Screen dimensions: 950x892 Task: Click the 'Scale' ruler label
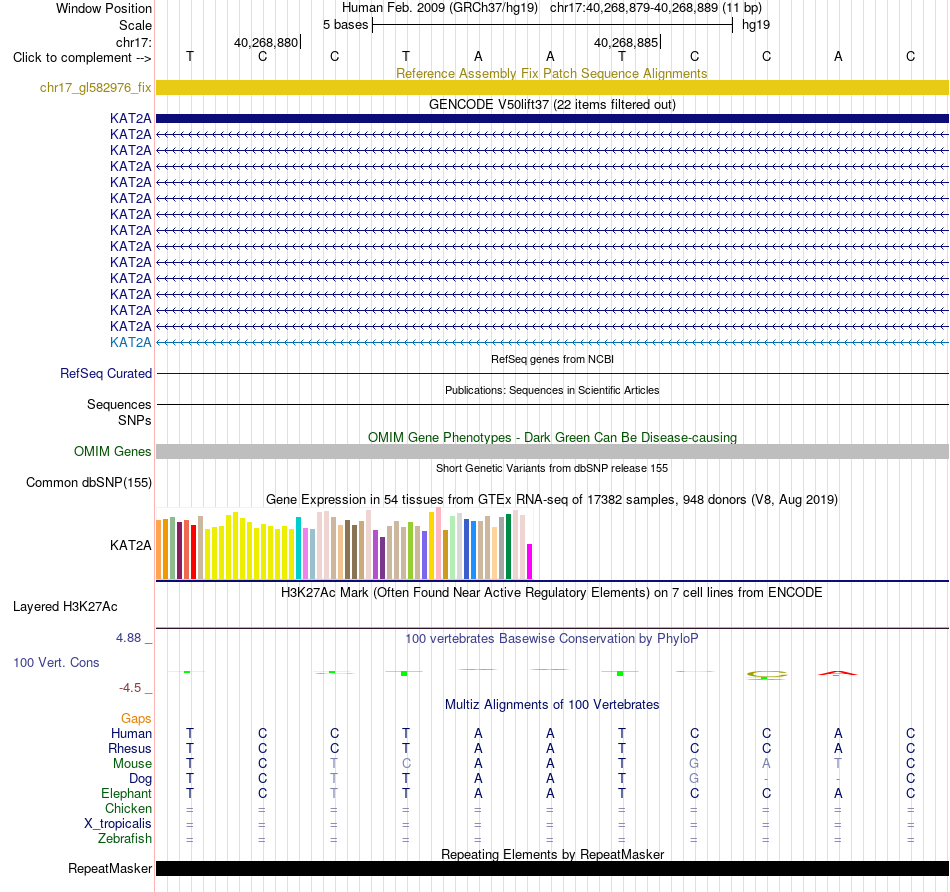[135, 25]
